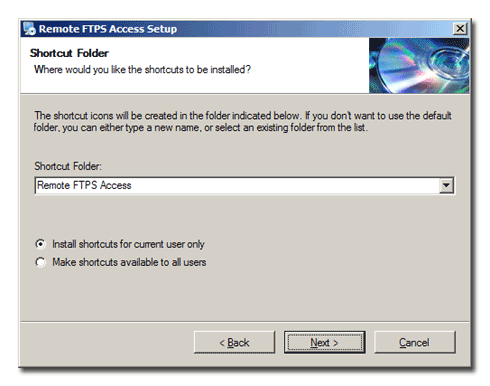Click the CD disc artwork in the header
The height and width of the screenshot is (386, 490).
pyautogui.click(x=419, y=65)
